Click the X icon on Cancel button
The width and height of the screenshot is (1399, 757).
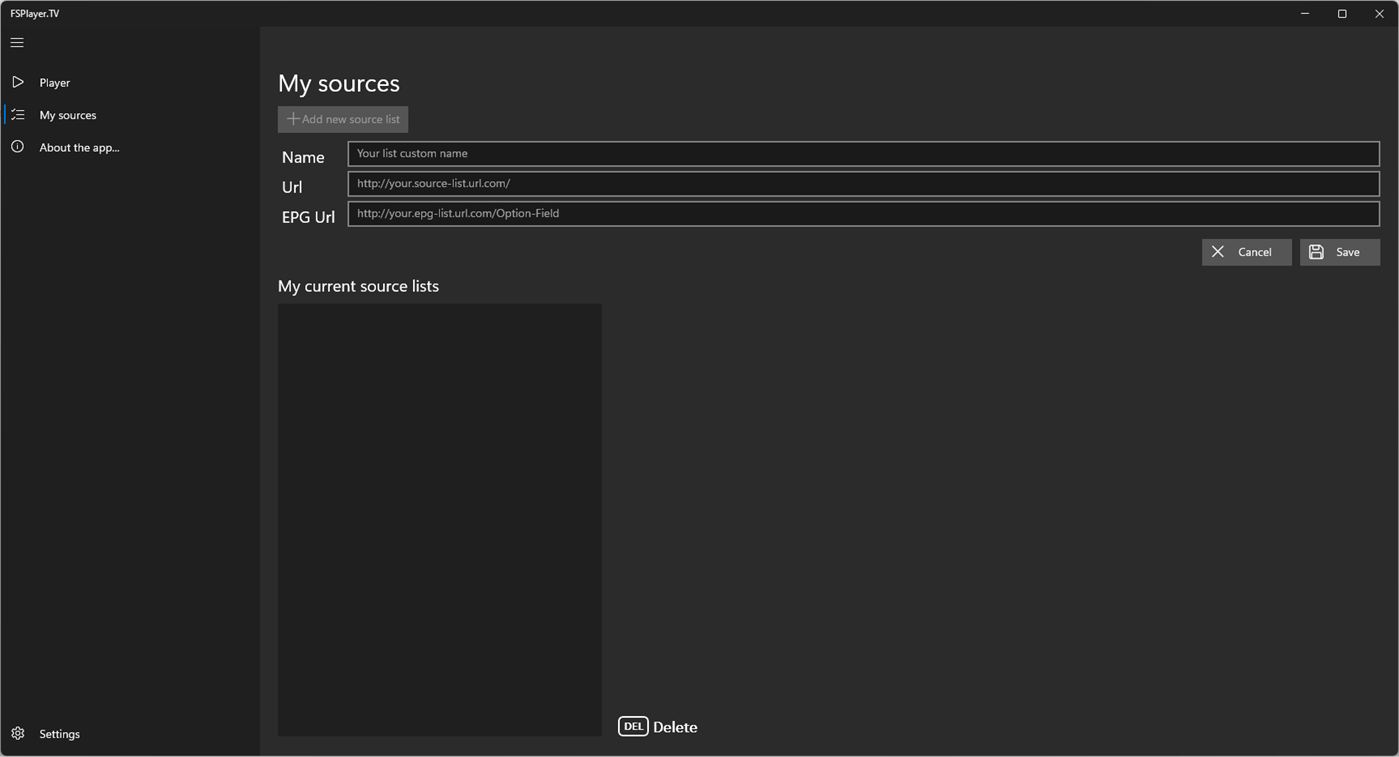(x=1218, y=251)
